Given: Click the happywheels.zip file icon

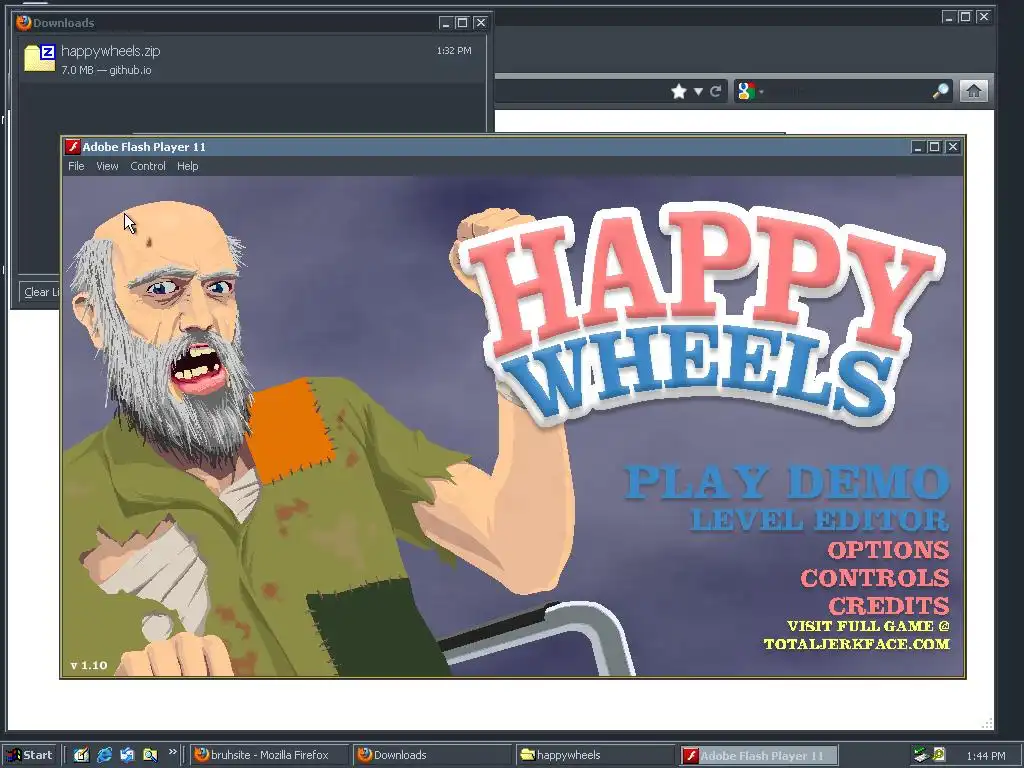Looking at the screenshot, I should pos(40,57).
